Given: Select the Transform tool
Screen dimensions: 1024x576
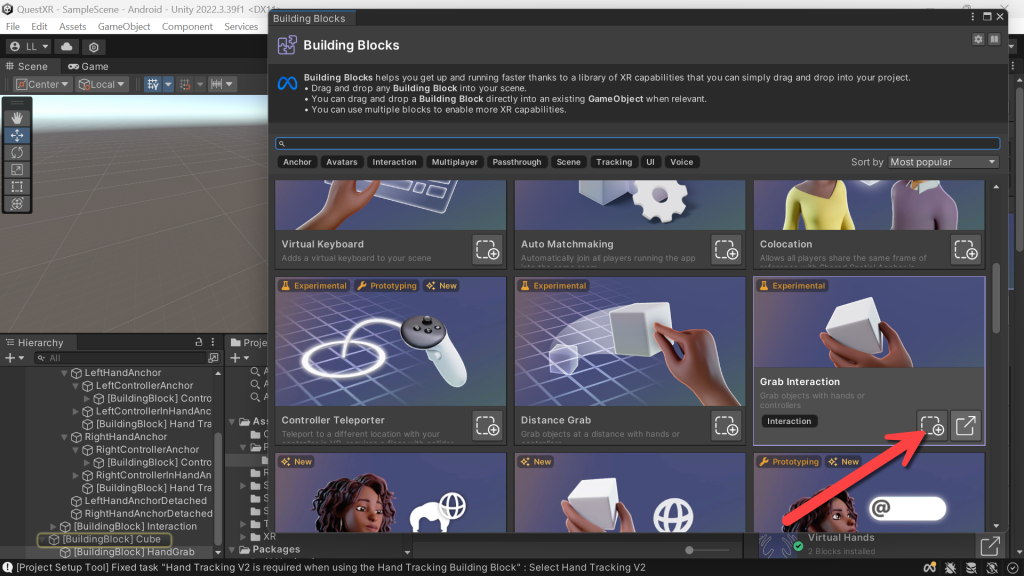Looking at the screenshot, I should click(17, 204).
